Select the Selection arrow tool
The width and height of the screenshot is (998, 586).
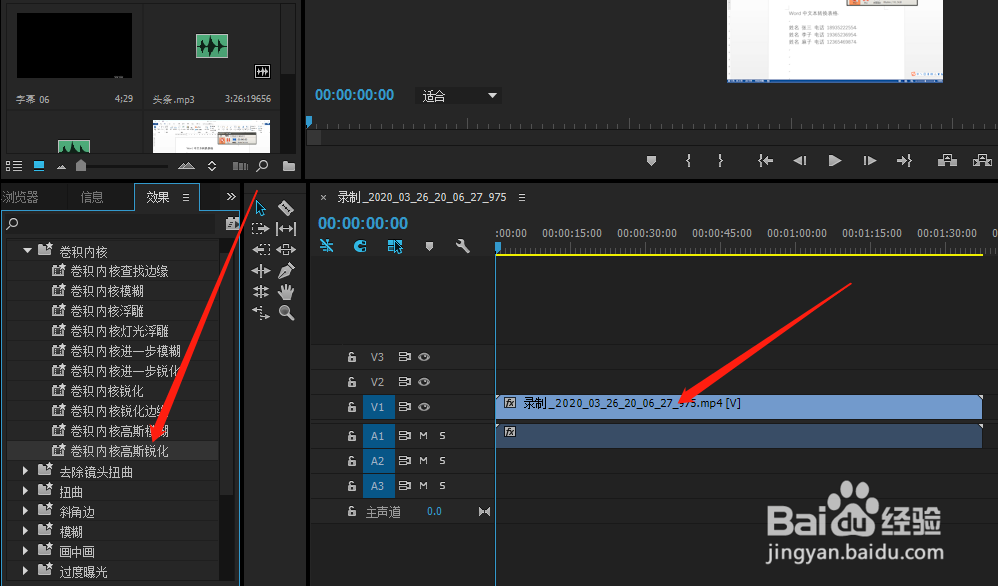(x=260, y=208)
